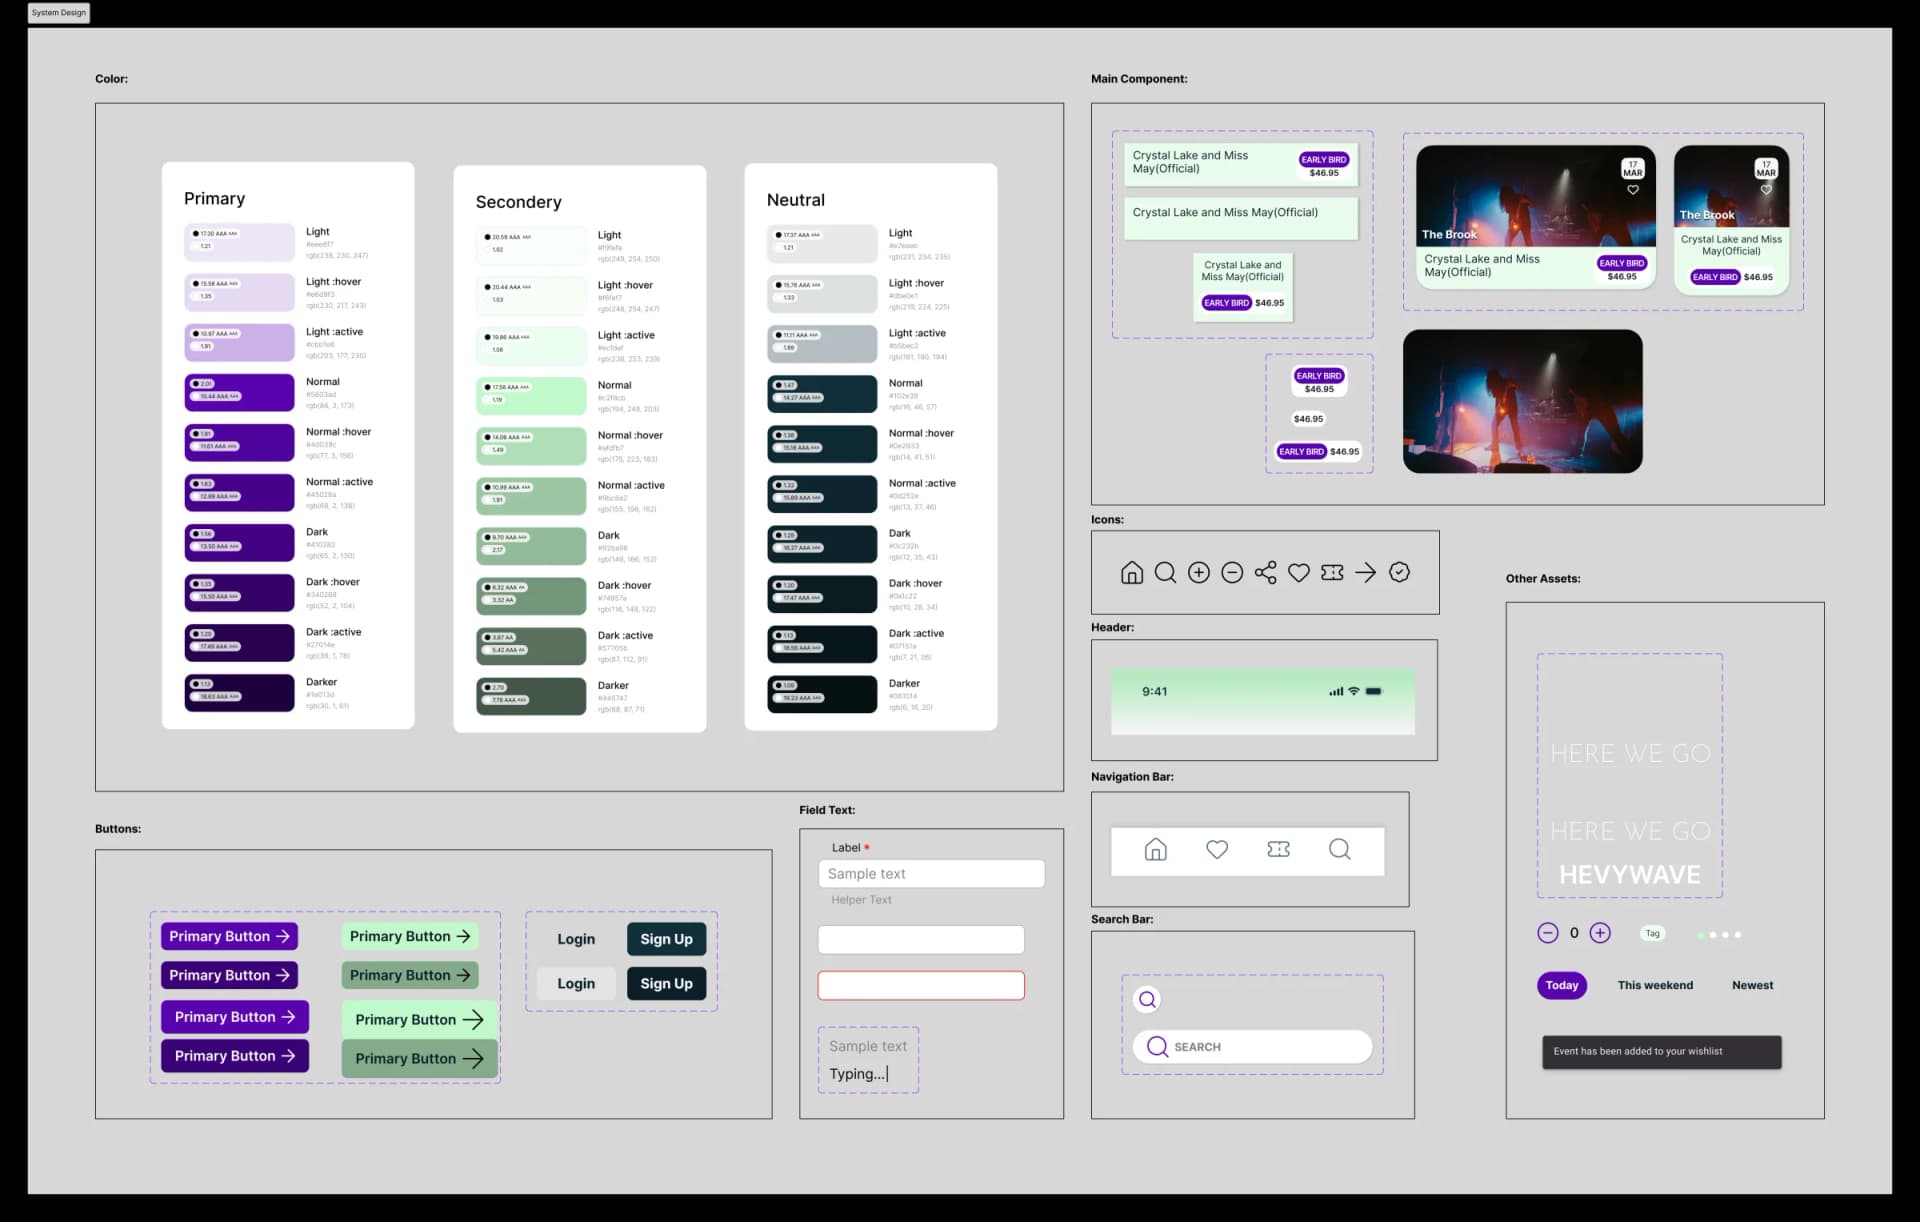Image resolution: width=1920 pixels, height=1222 pixels.
Task: Click the Login button with gray background
Action: 576,983
